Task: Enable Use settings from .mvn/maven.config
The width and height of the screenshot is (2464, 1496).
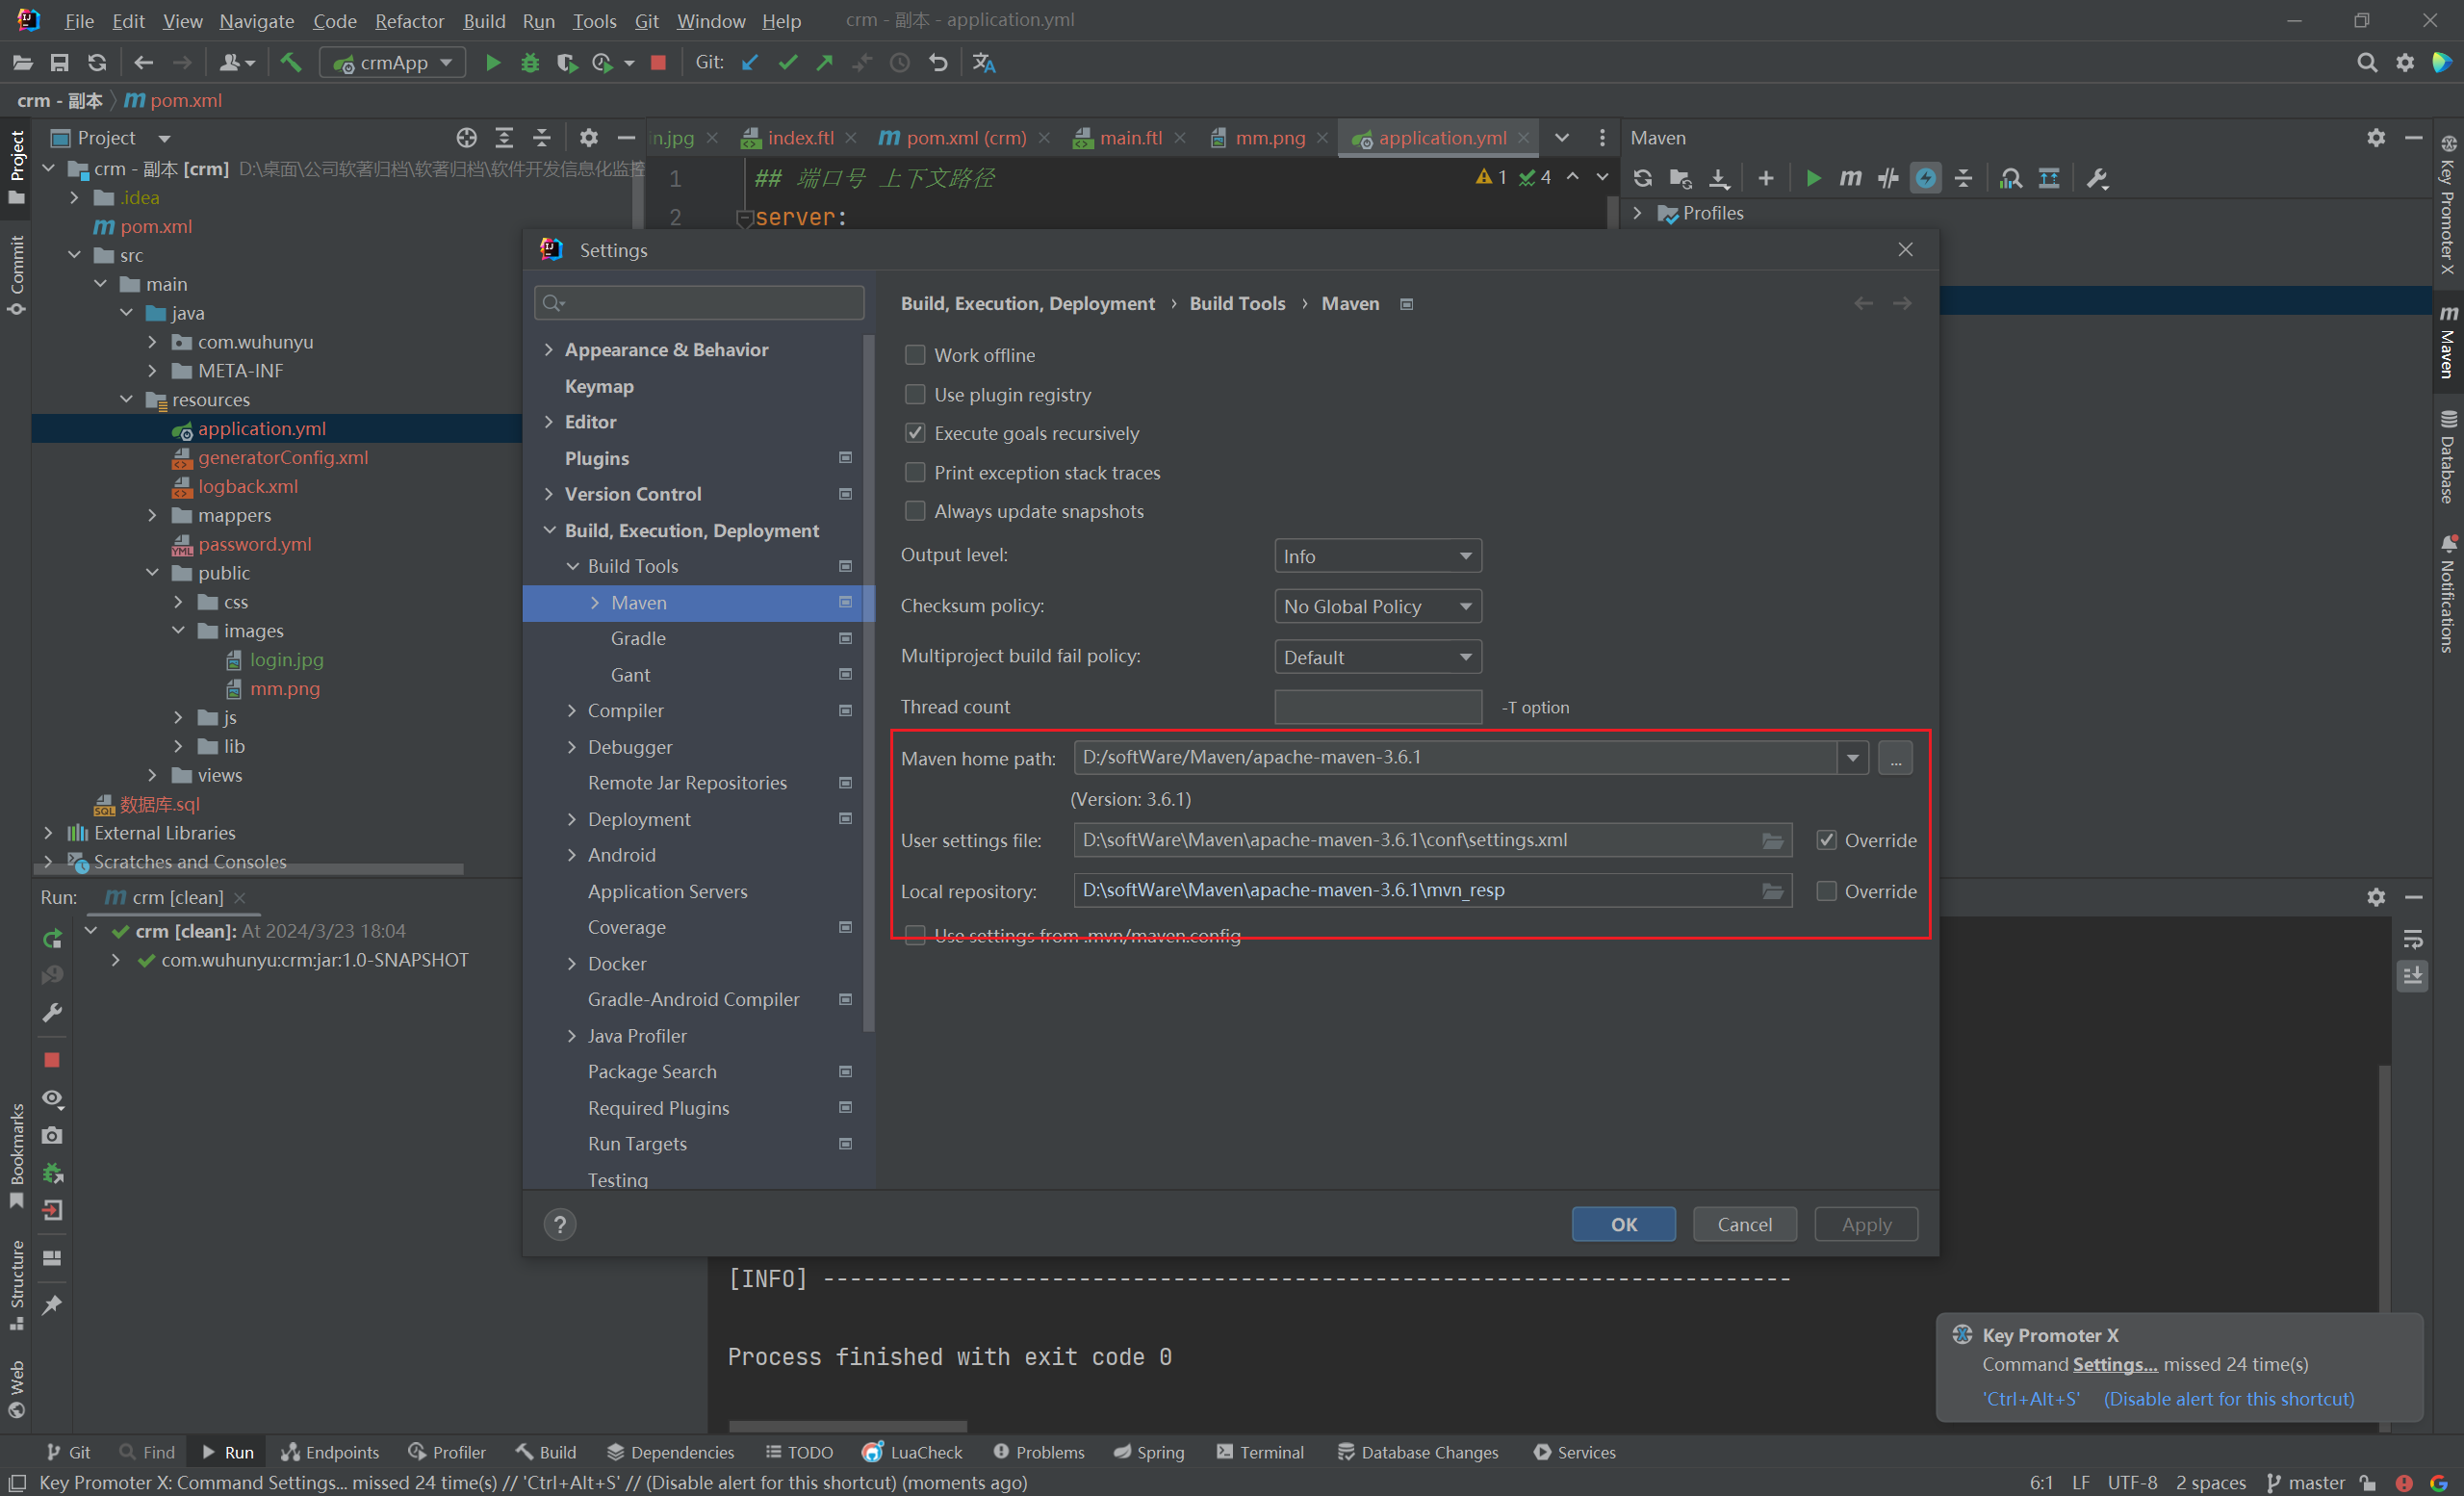Action: coord(914,935)
